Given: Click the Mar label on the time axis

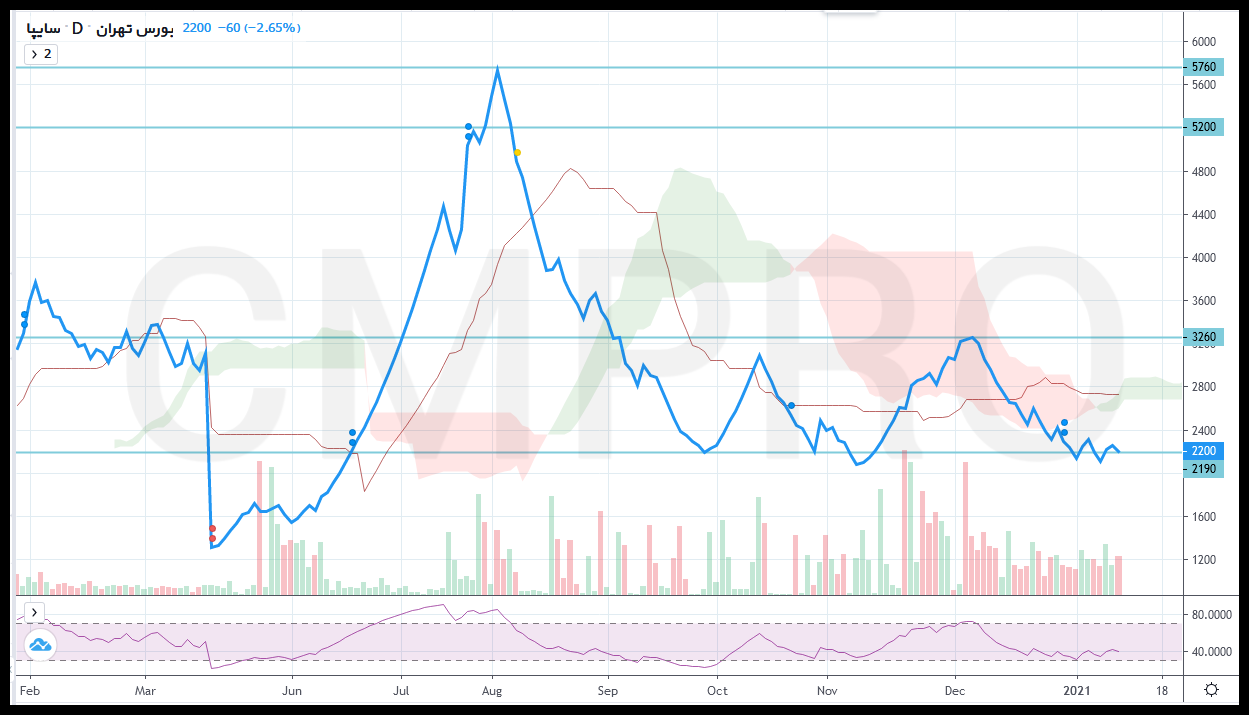Looking at the screenshot, I should point(146,690).
